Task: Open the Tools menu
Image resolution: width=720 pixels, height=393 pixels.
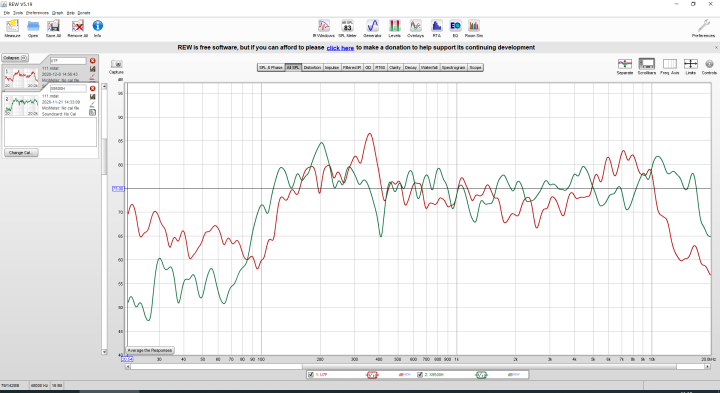Action: pos(17,13)
